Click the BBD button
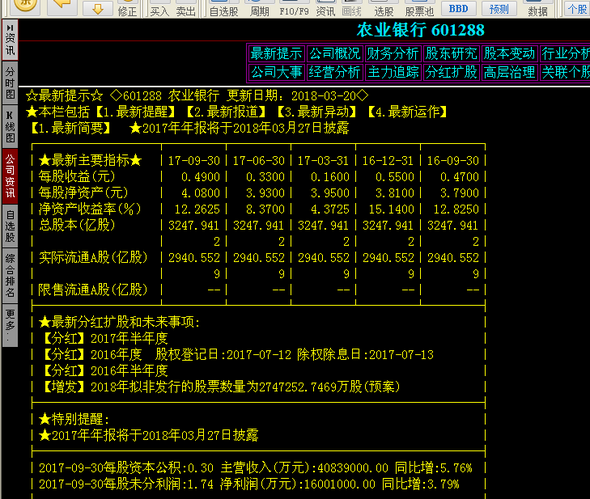The image size is (590, 499). coord(458,8)
